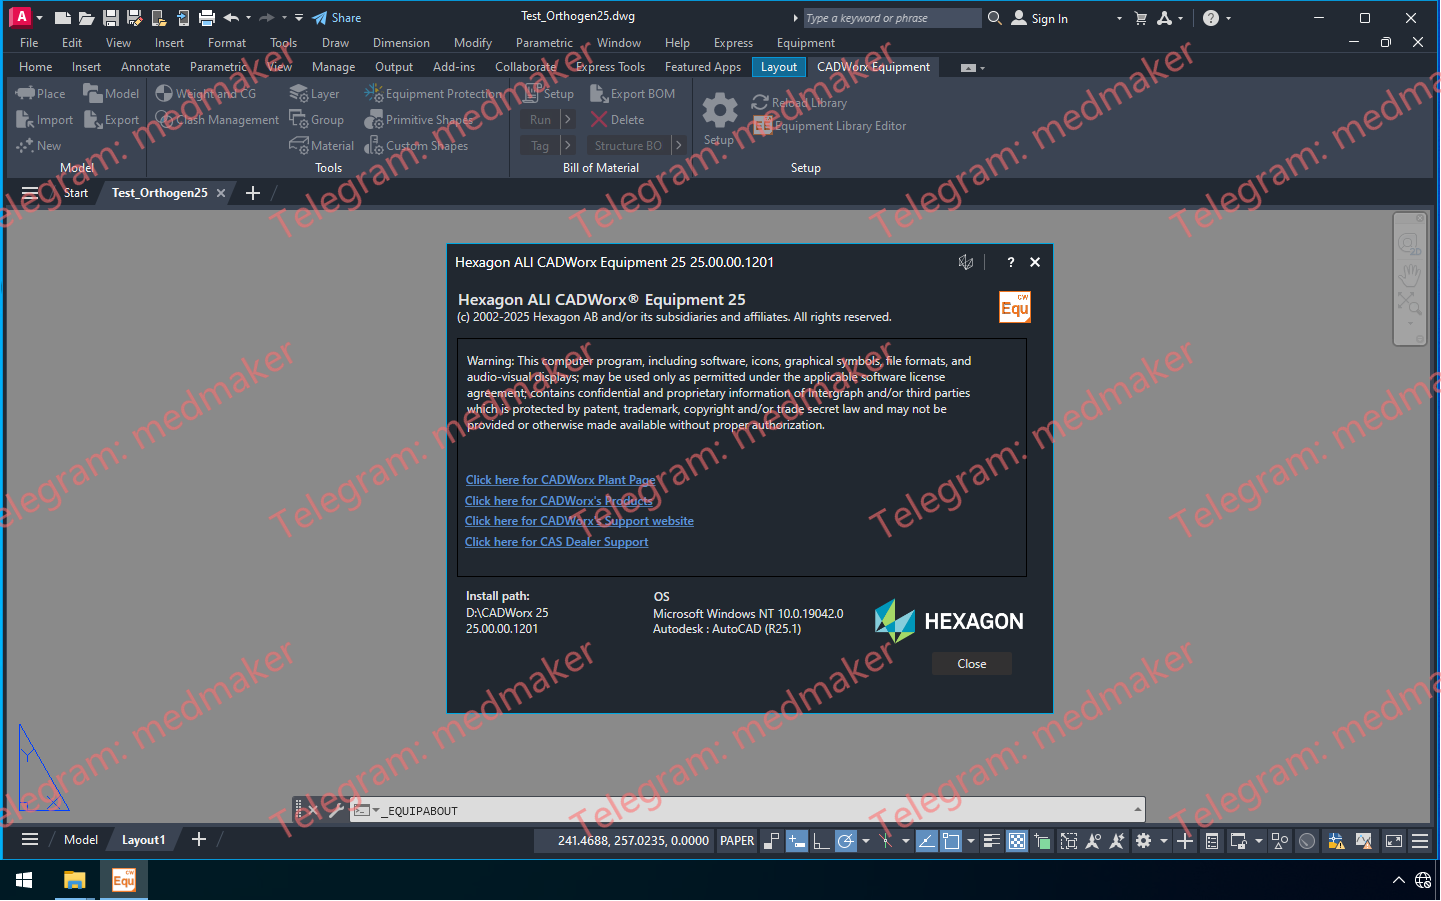
Task: Click the Pan hand icon on navigation bar
Action: pos(1410,274)
